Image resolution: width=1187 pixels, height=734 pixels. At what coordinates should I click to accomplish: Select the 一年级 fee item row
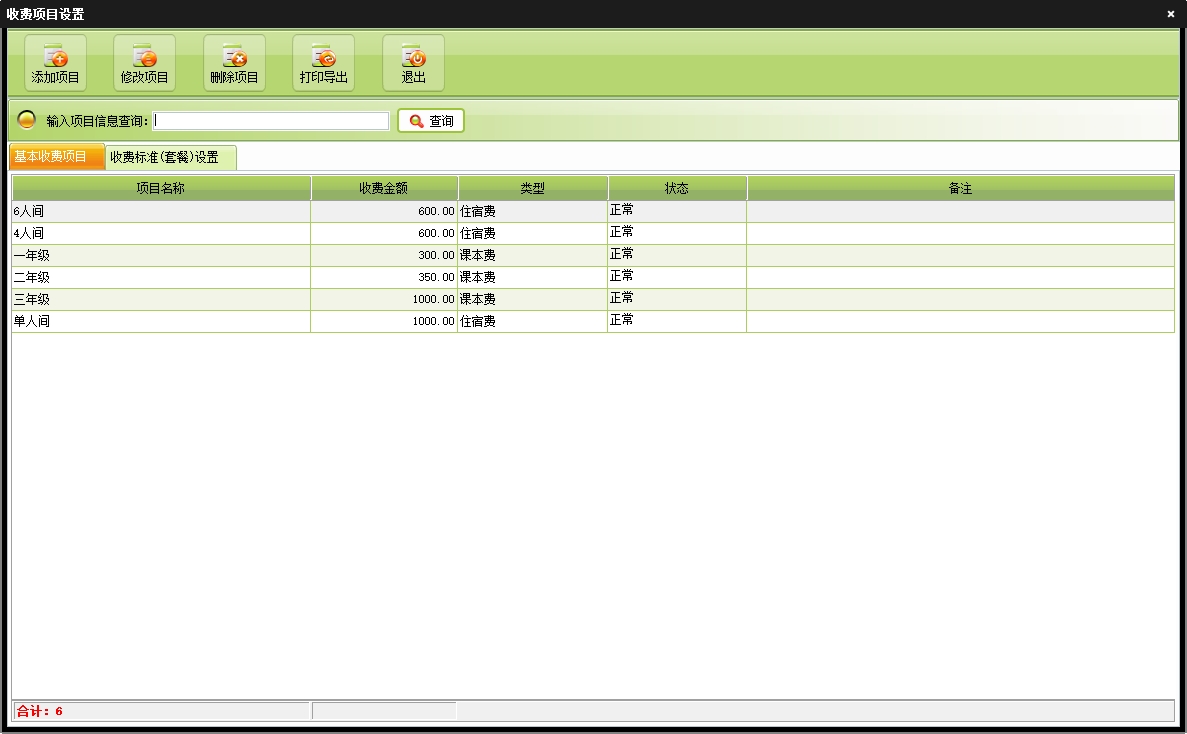(160, 255)
